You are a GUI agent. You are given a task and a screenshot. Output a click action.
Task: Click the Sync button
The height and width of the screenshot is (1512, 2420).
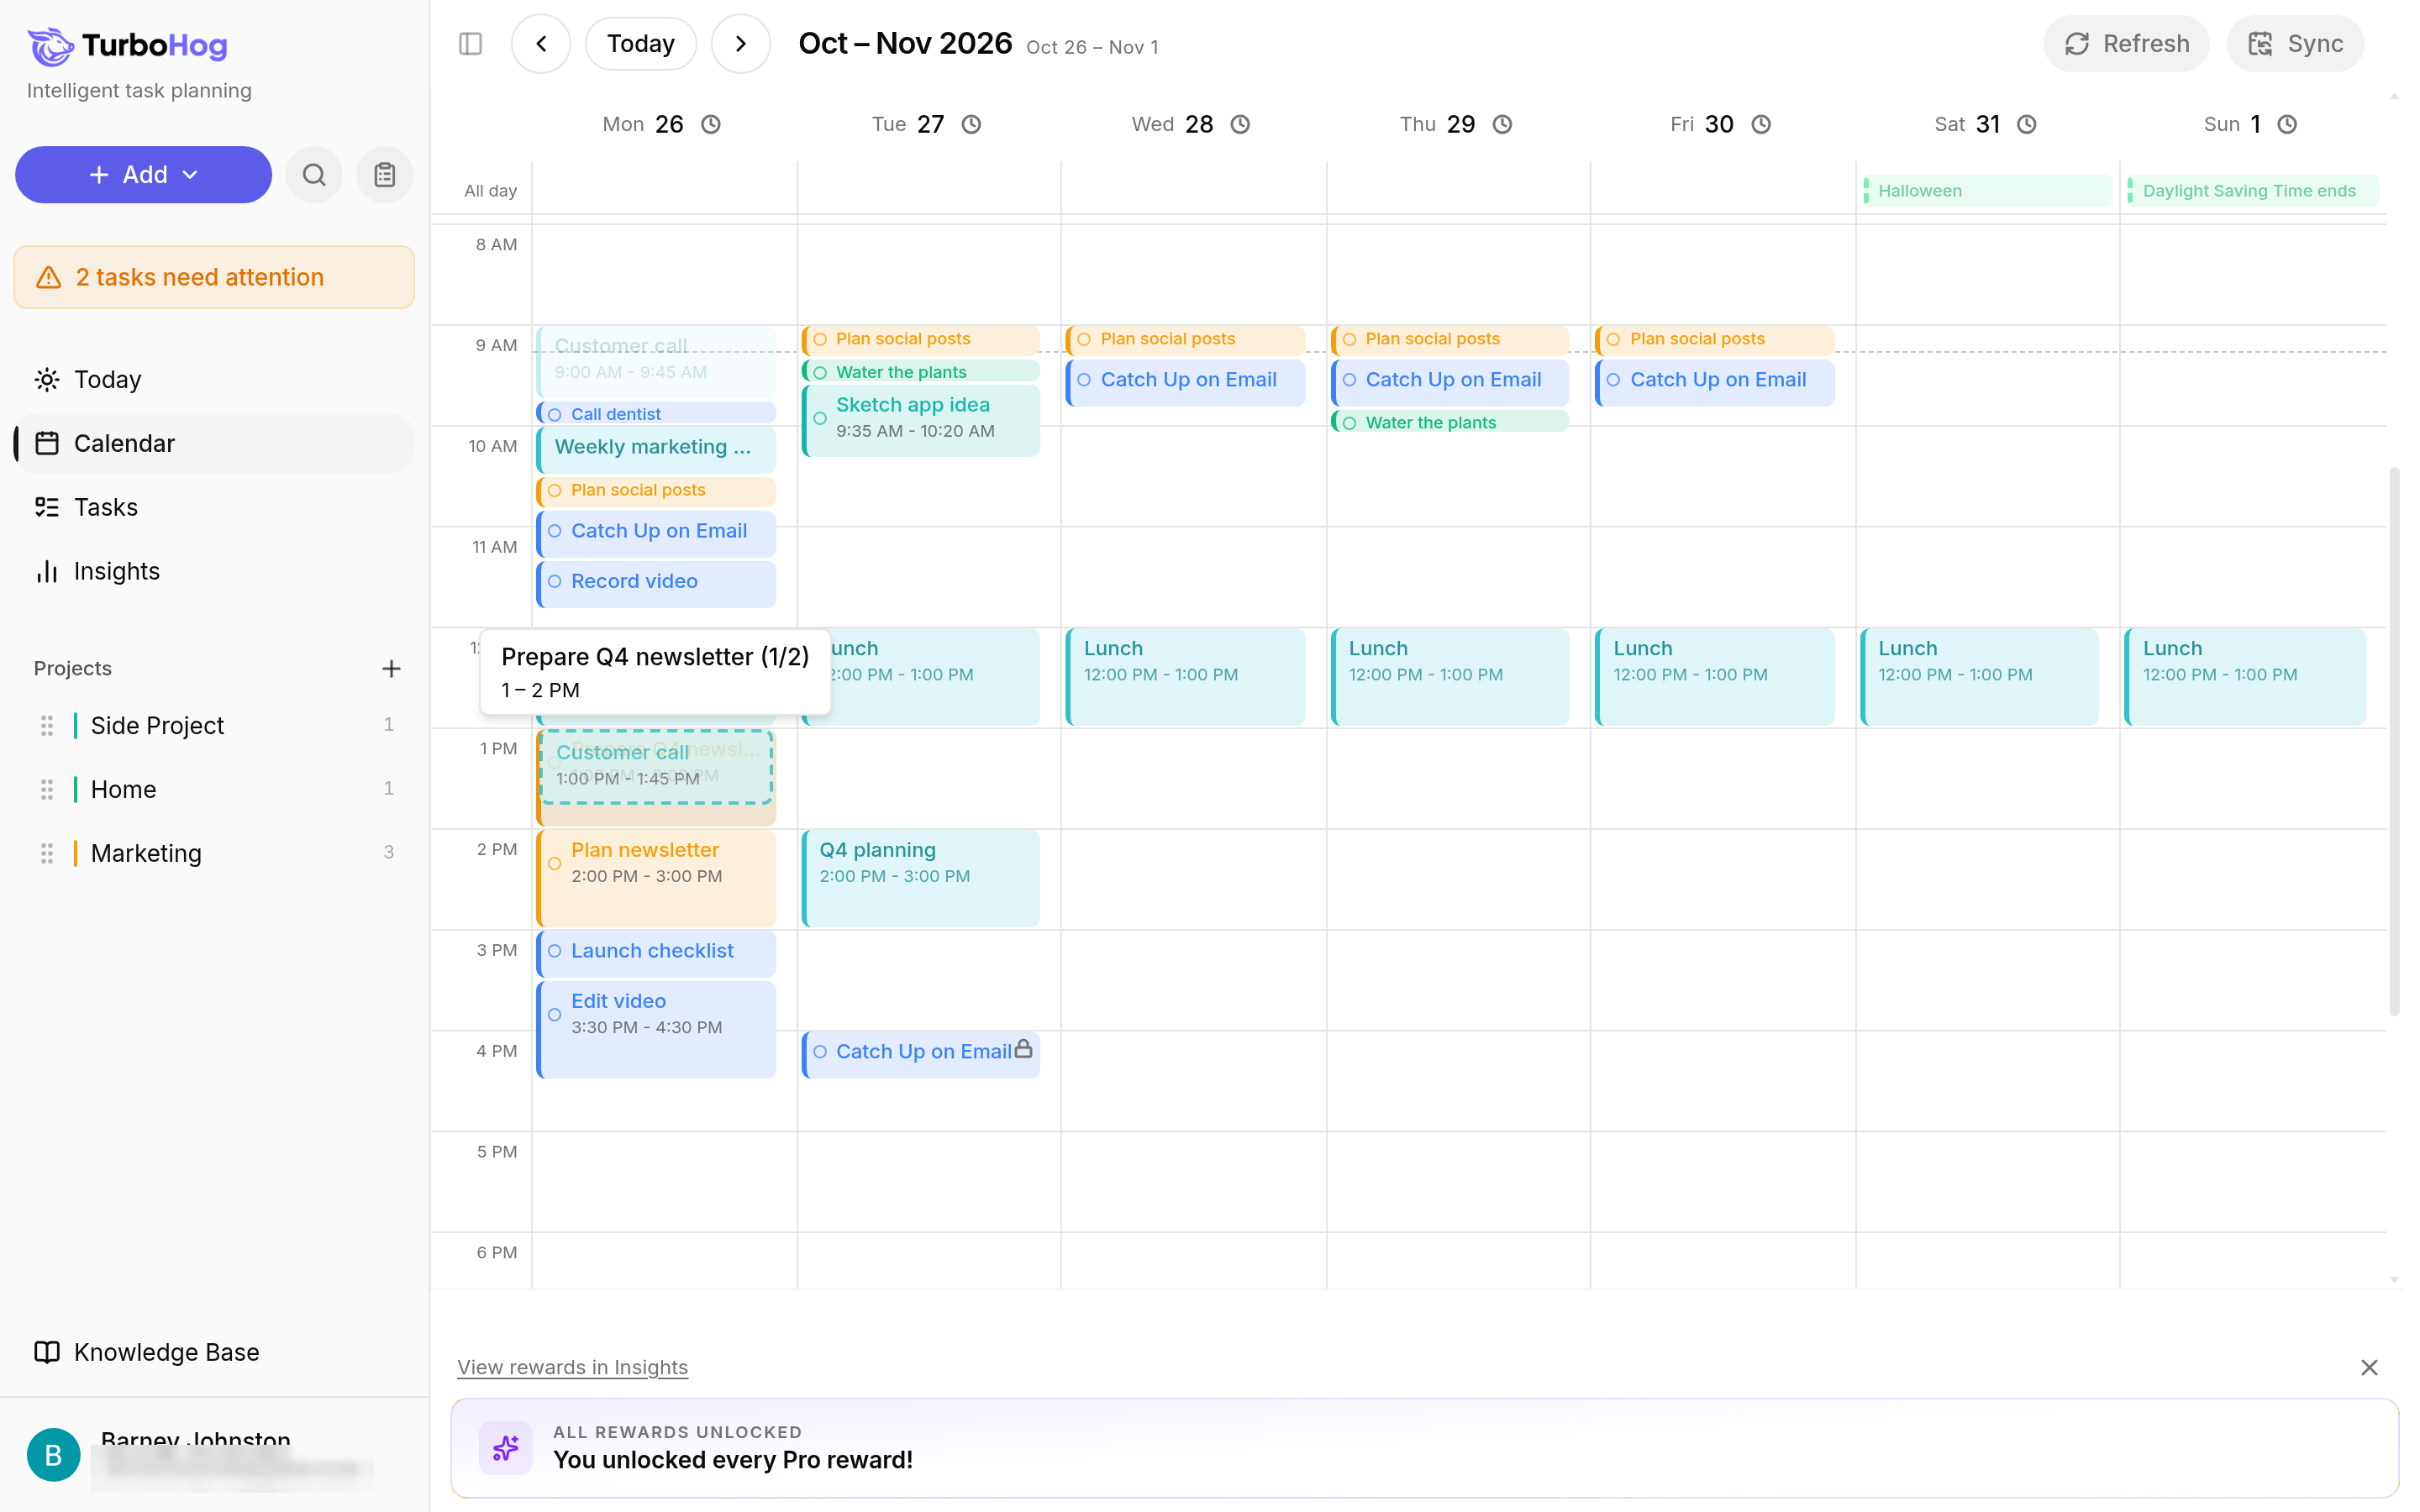tap(2294, 44)
